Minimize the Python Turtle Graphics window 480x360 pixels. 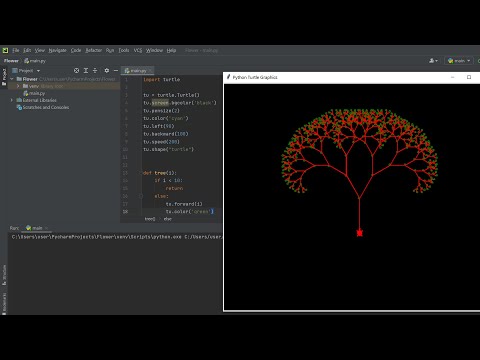[453, 77]
